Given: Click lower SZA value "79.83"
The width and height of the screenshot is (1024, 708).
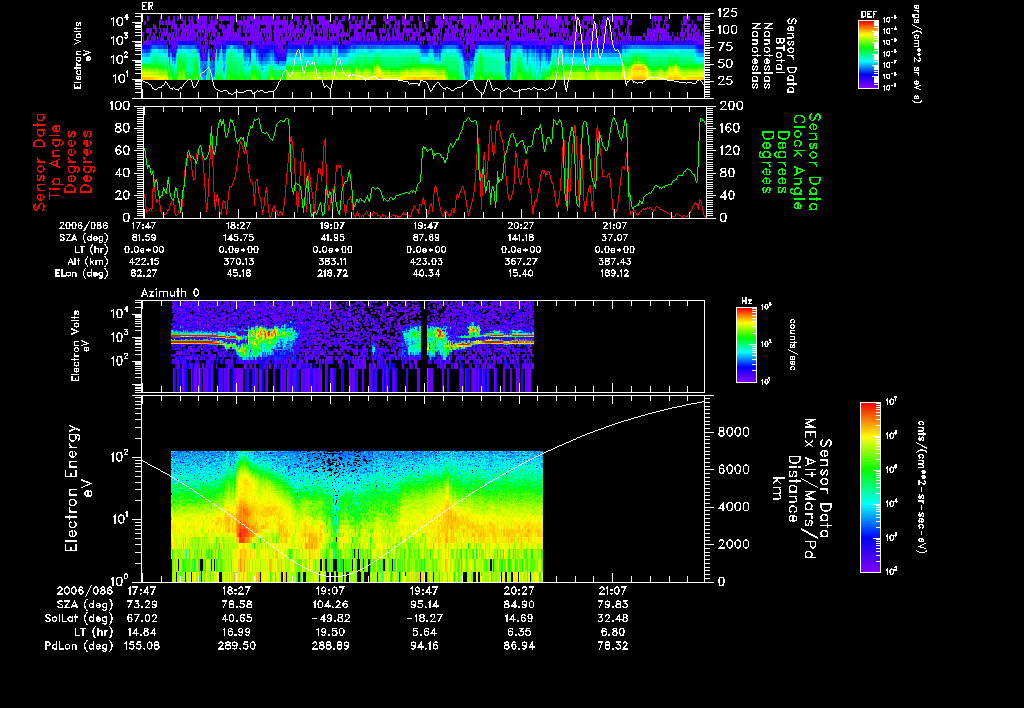Looking at the screenshot, I should point(613,604).
